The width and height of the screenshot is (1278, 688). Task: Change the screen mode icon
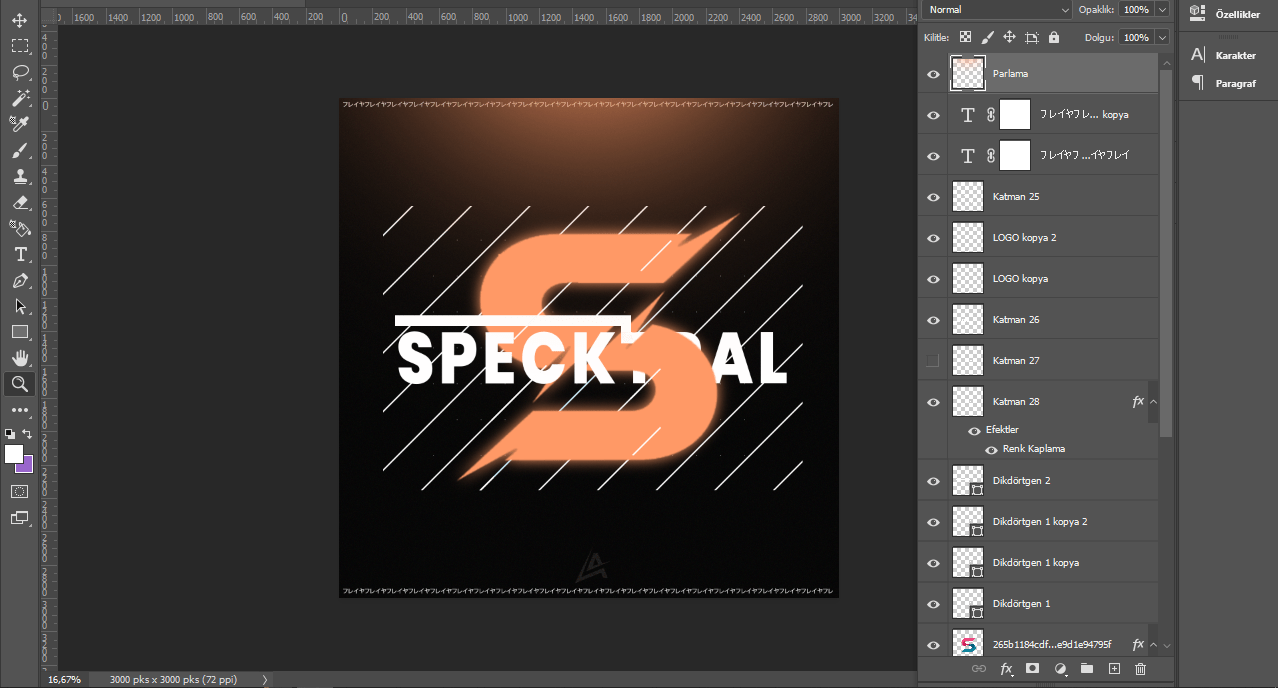point(20,517)
